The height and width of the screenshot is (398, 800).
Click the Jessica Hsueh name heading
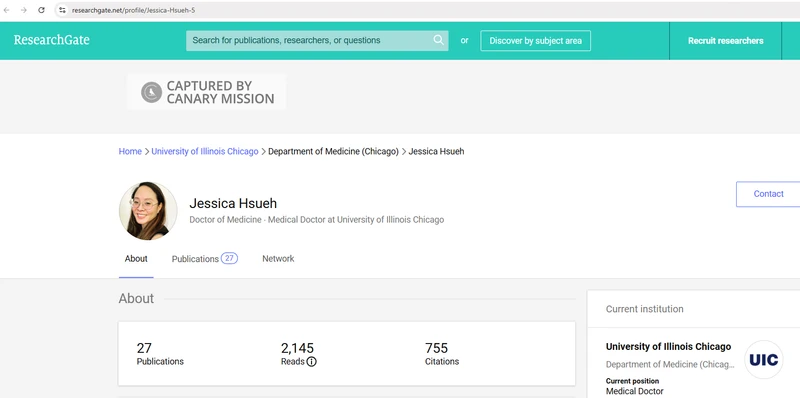coord(233,203)
